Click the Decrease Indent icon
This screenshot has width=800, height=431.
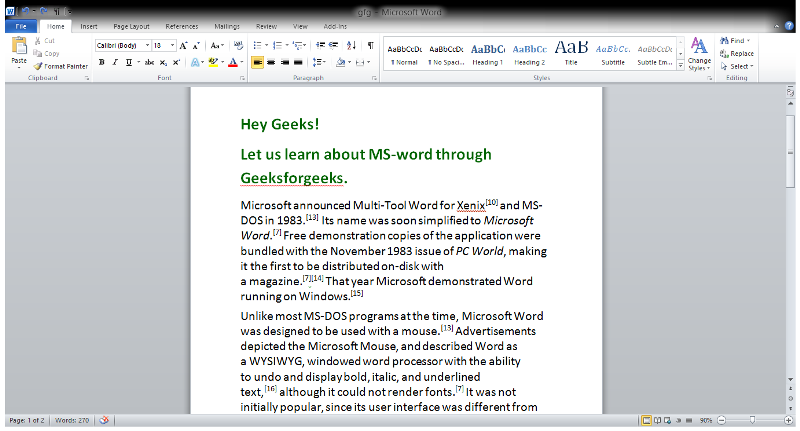pos(319,46)
